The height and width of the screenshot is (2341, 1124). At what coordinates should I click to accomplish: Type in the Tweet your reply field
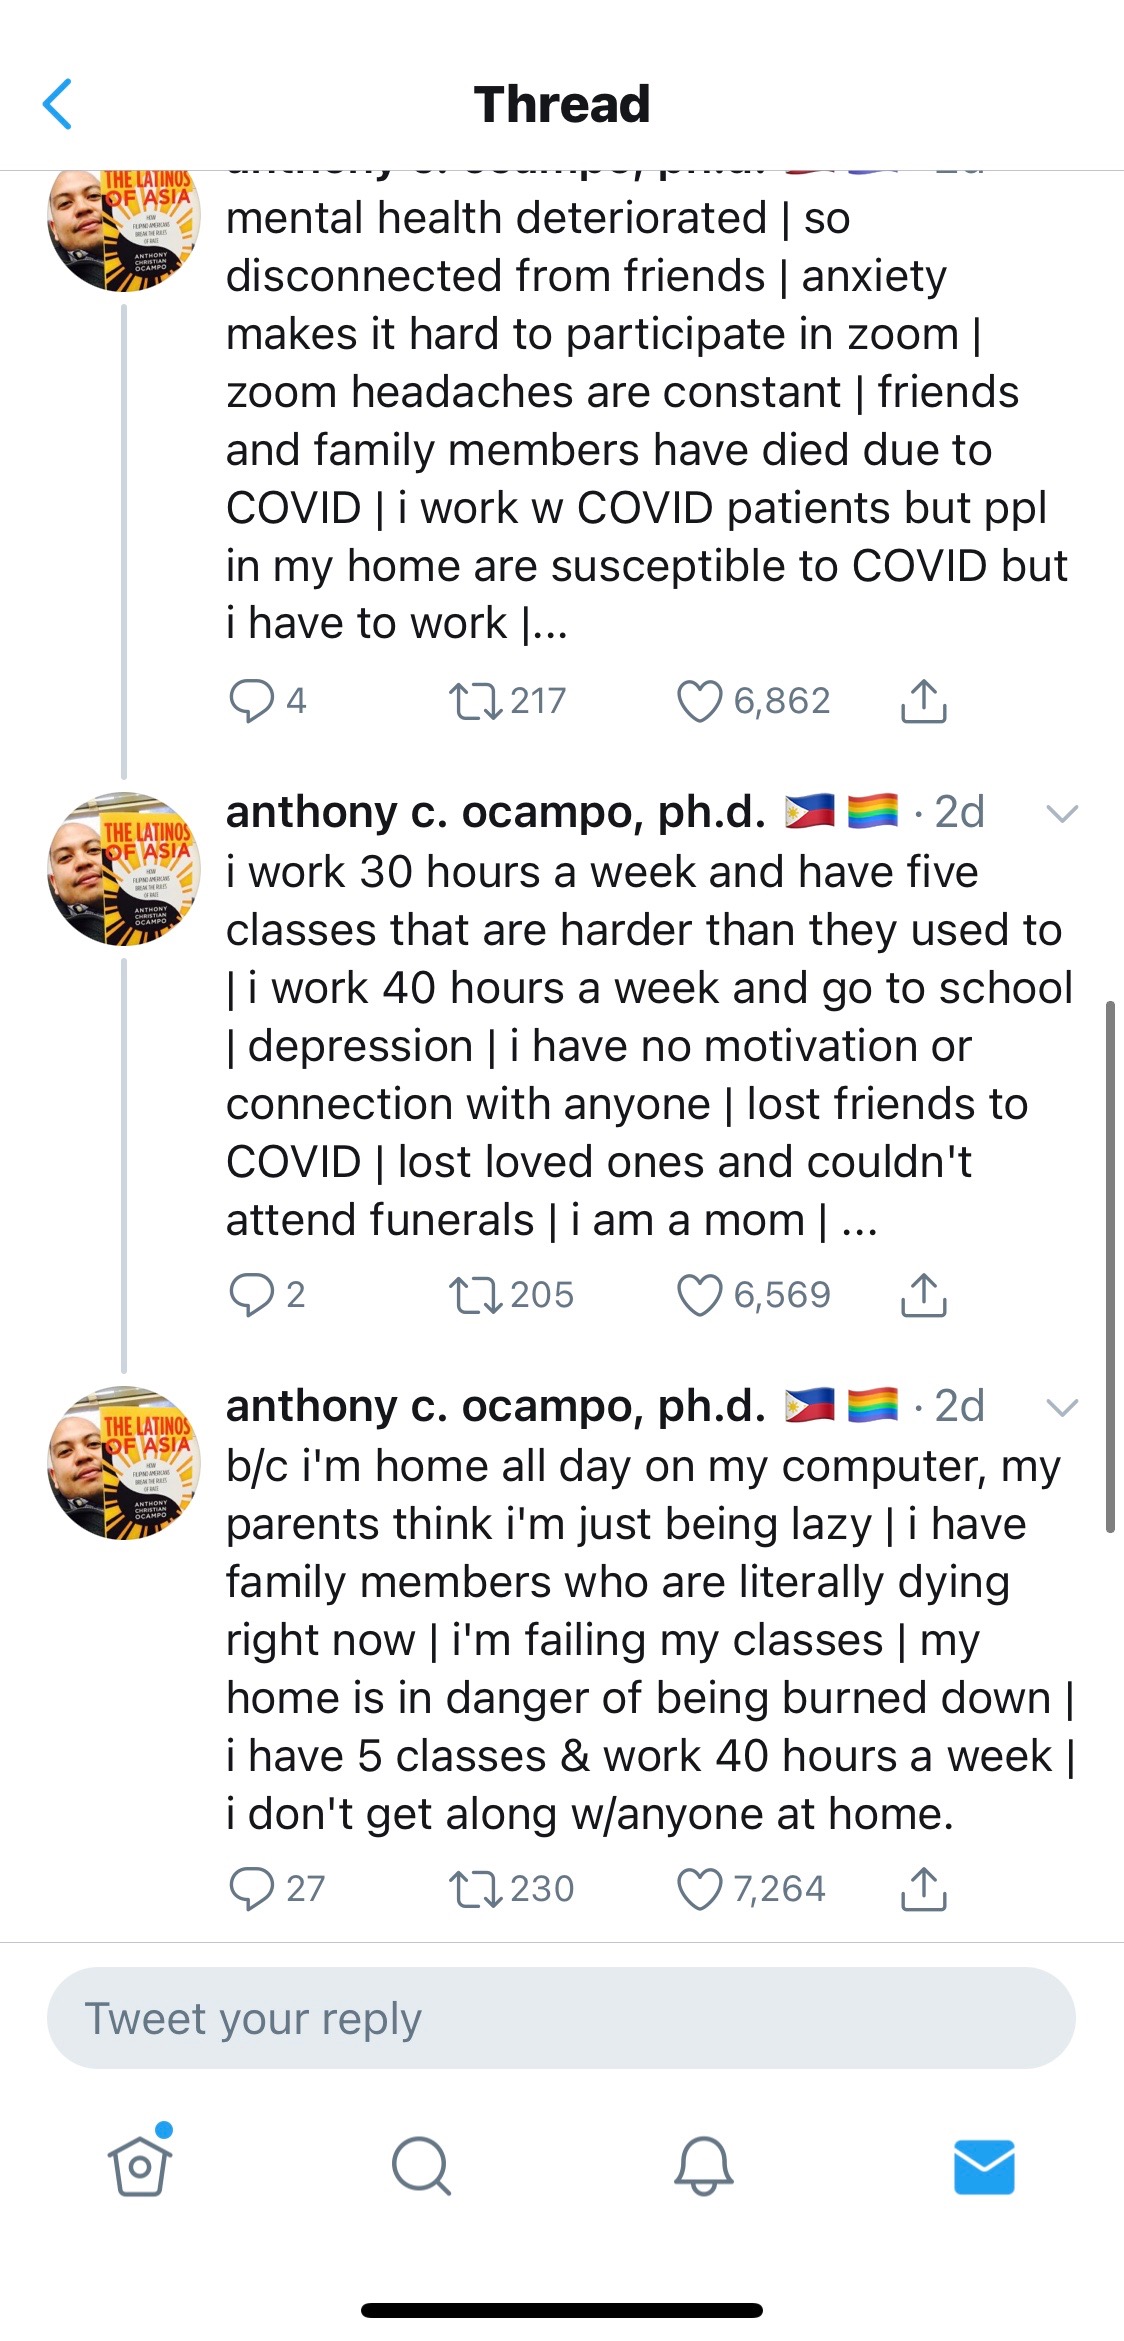(x=560, y=2019)
